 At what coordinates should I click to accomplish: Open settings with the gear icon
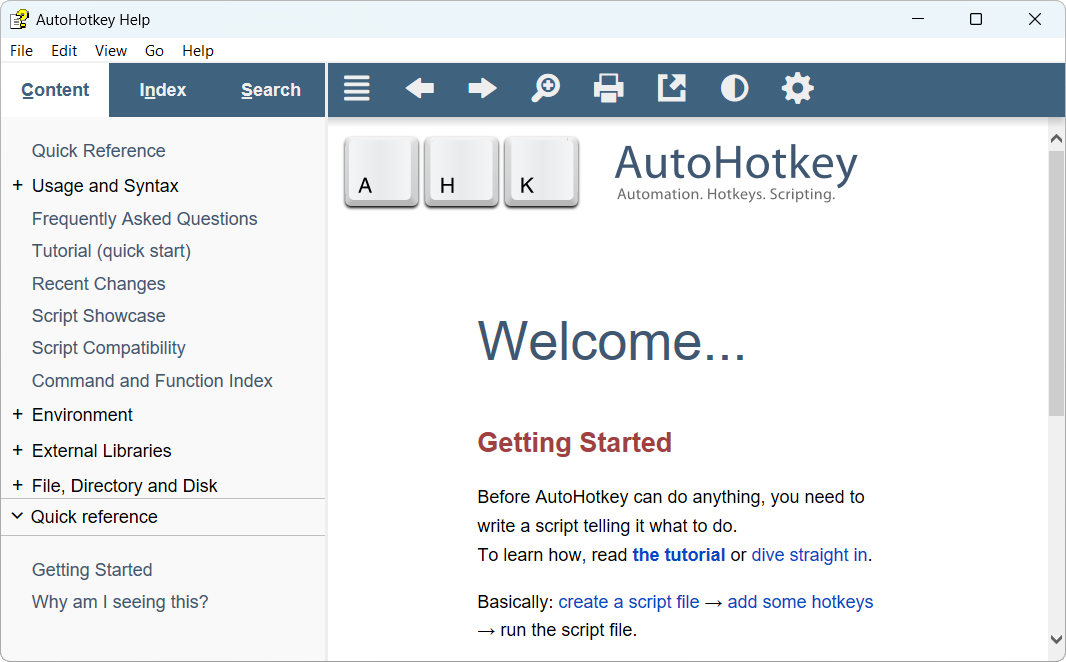(797, 88)
